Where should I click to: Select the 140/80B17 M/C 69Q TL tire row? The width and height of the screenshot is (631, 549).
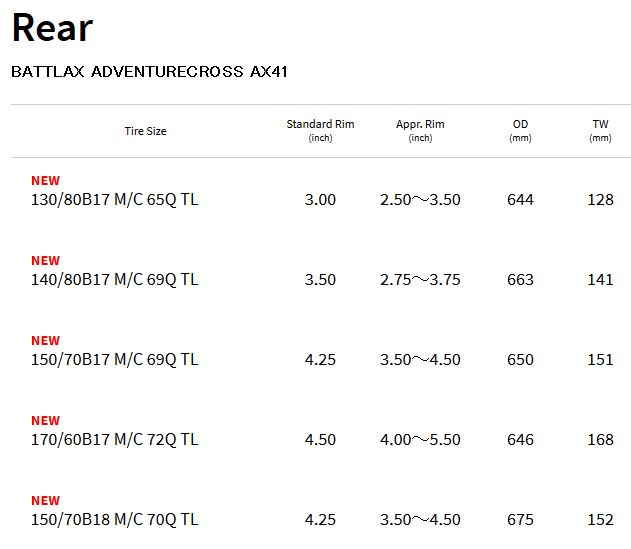tap(321, 272)
